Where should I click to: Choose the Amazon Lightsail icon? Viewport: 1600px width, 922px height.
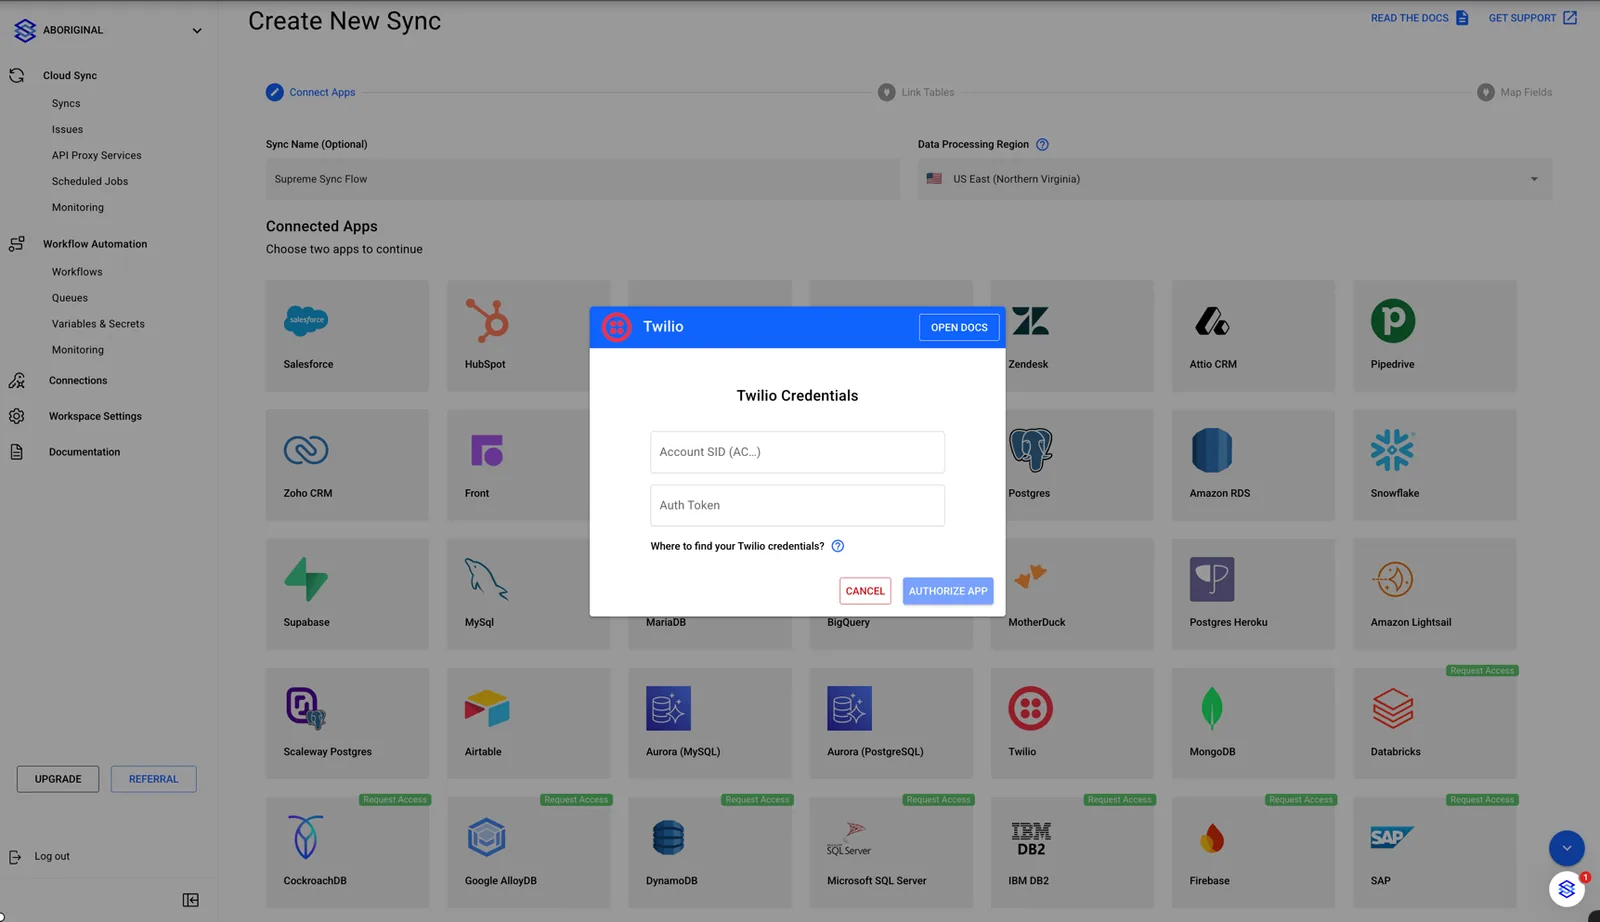[x=1394, y=579]
